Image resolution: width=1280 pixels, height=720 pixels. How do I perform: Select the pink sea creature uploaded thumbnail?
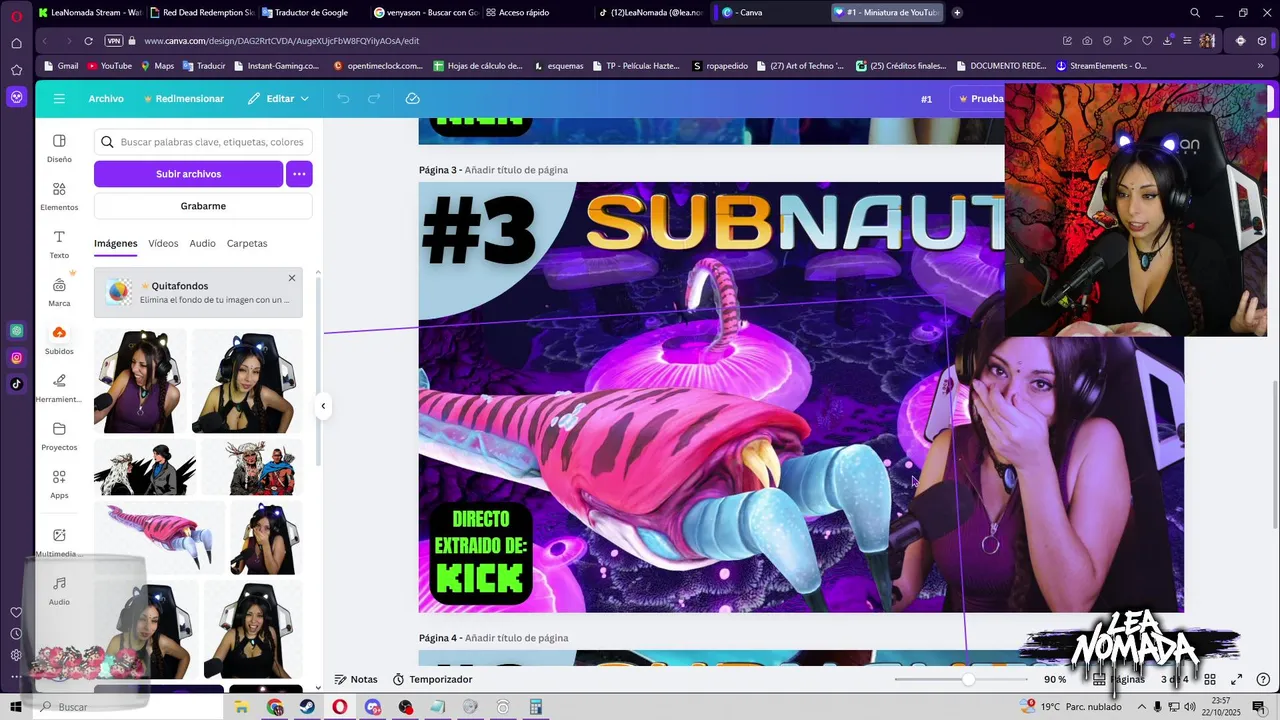pyautogui.click(x=158, y=537)
